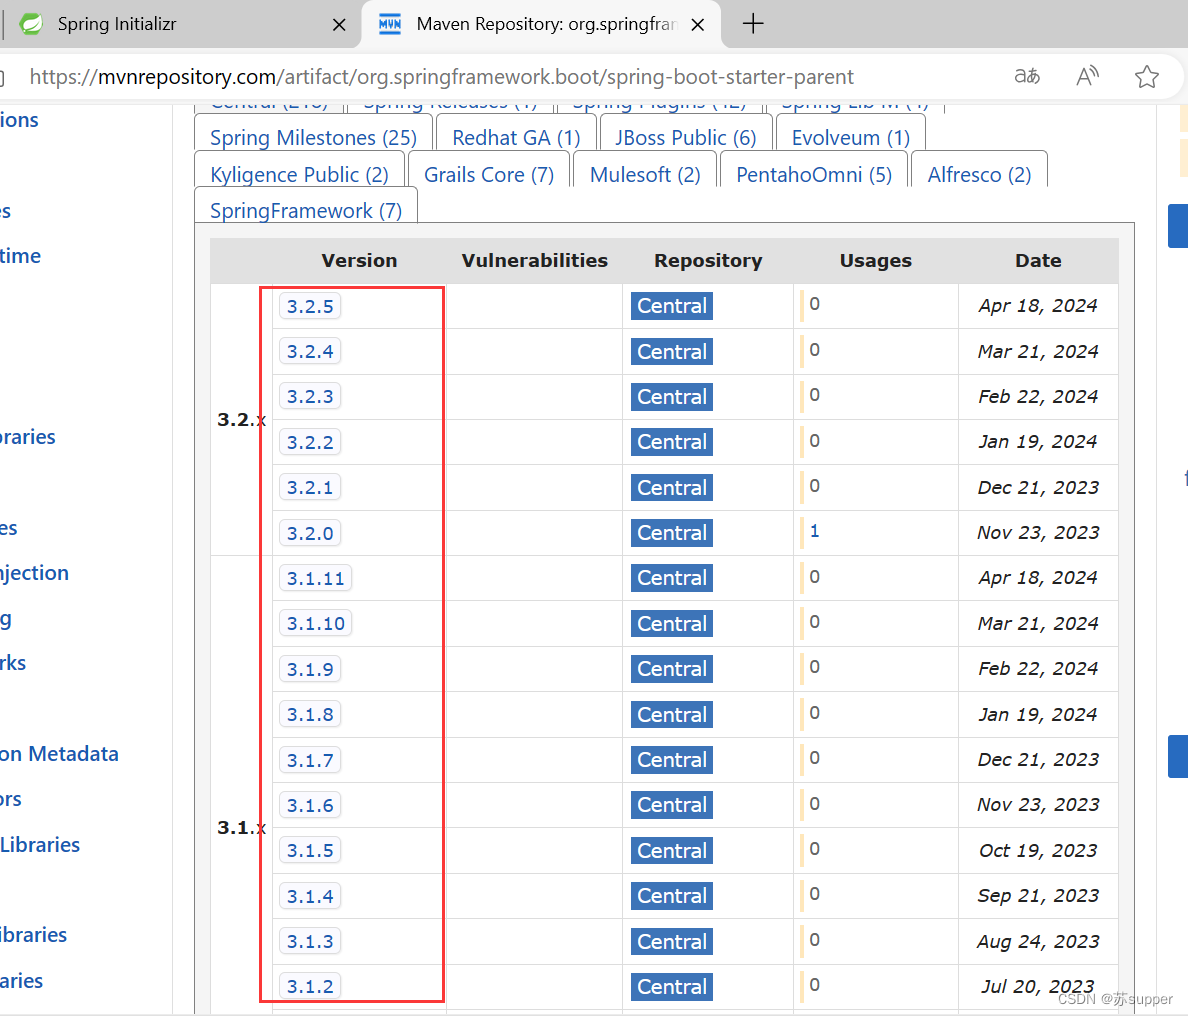Click the read aloud icon in address bar
Viewport: 1188px width, 1016px height.
1087,77
